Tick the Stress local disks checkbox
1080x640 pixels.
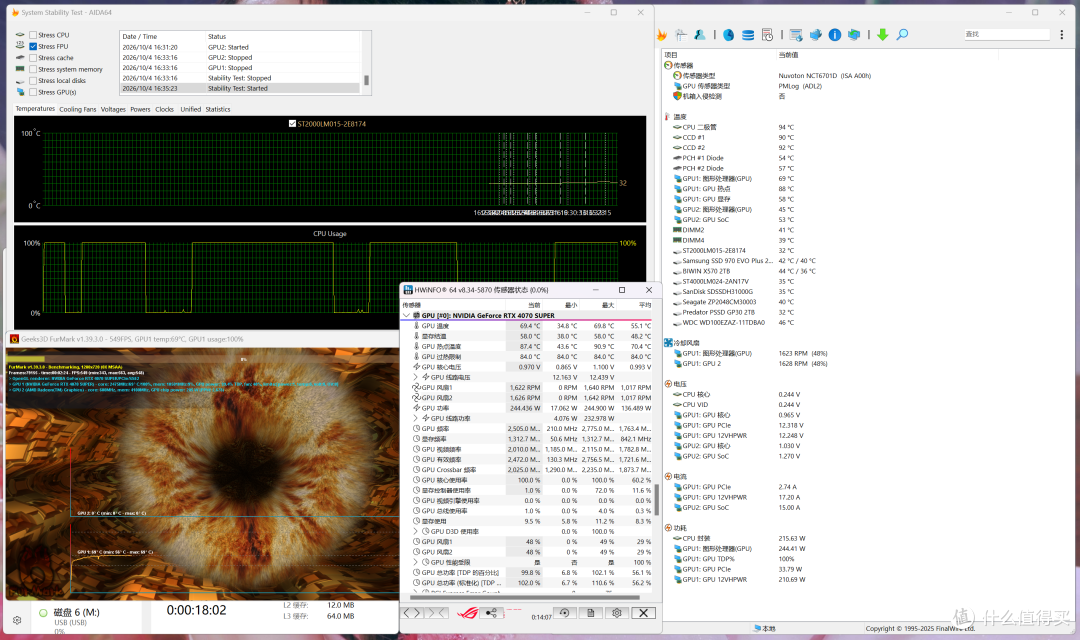coord(33,81)
